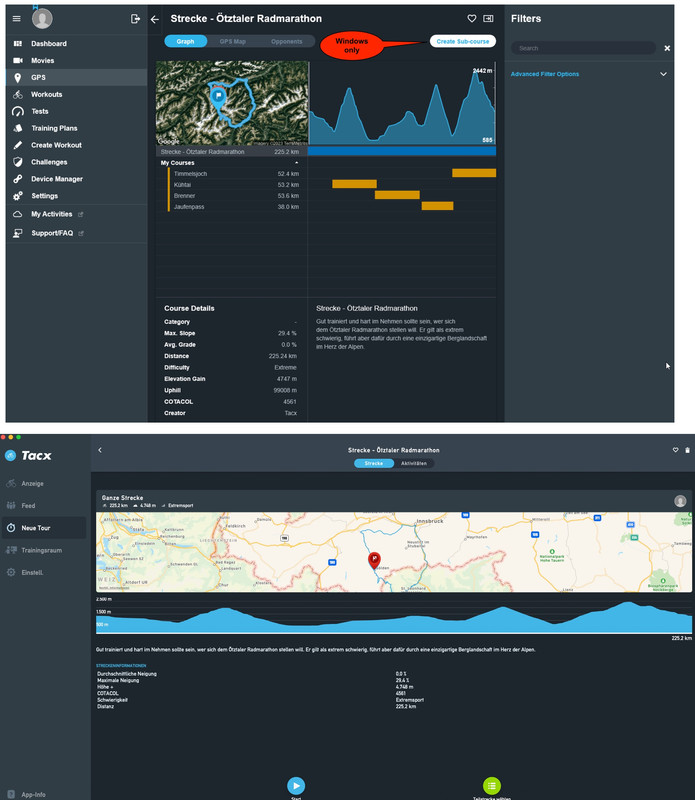Collapse the My Courses list arrow
The height and width of the screenshot is (800, 695).
[296, 163]
